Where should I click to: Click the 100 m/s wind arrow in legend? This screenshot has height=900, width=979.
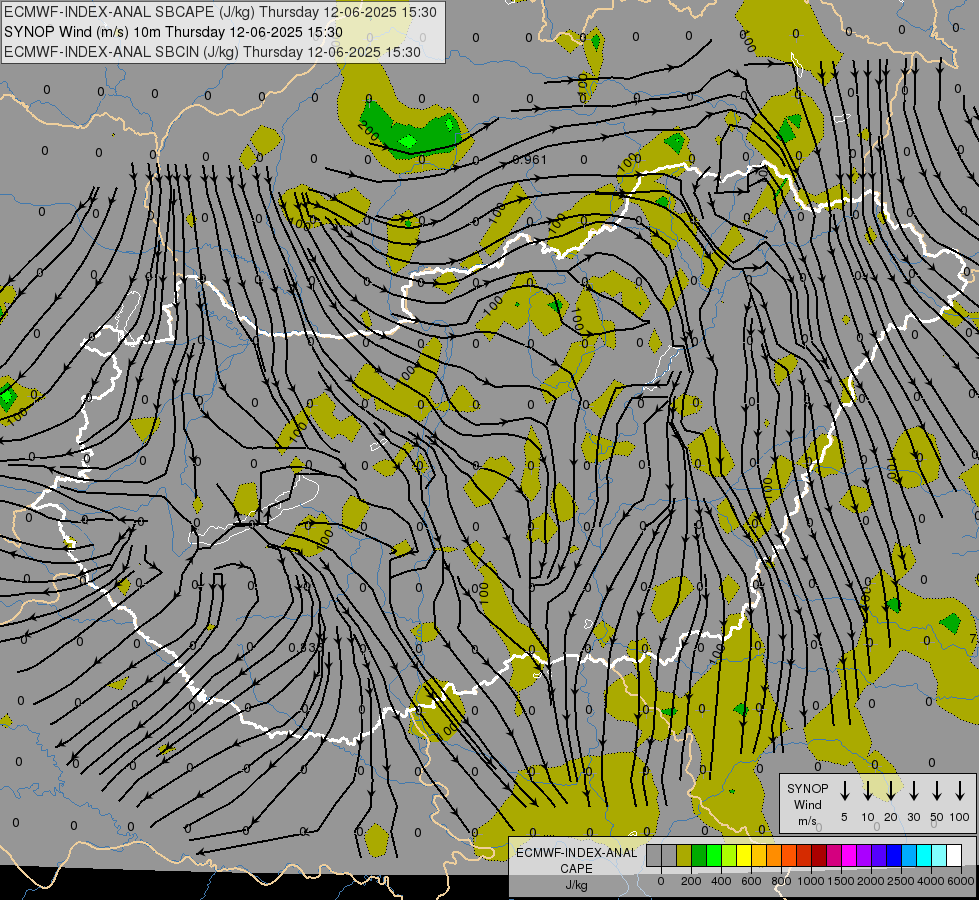[960, 791]
